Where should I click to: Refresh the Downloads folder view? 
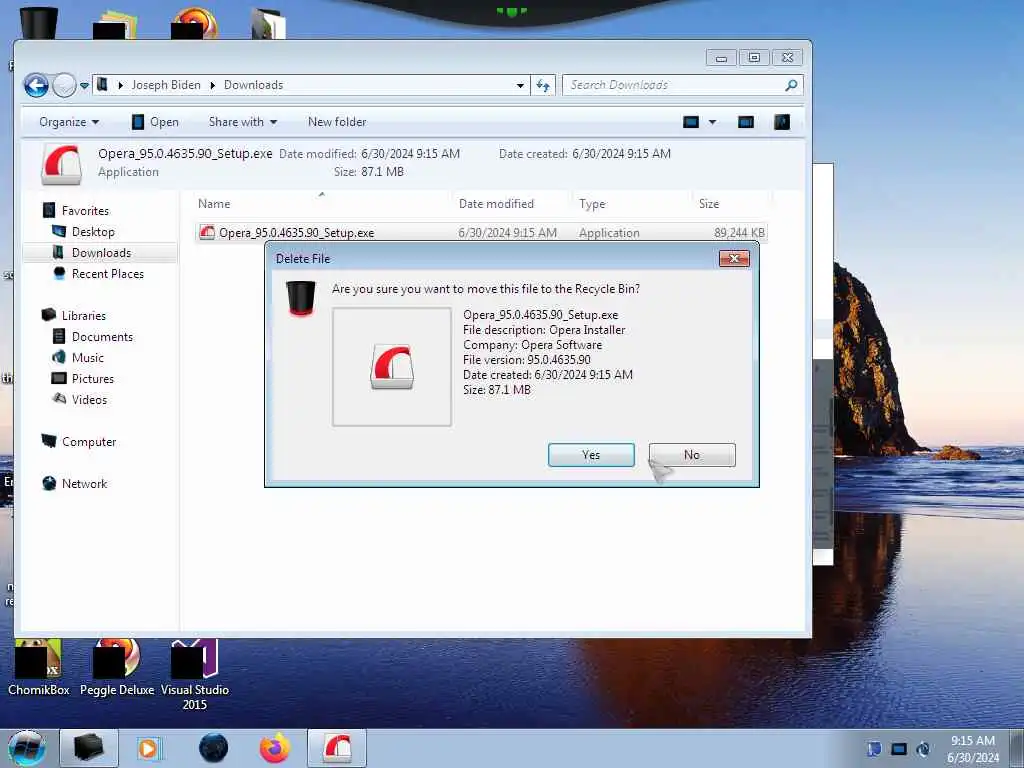543,85
